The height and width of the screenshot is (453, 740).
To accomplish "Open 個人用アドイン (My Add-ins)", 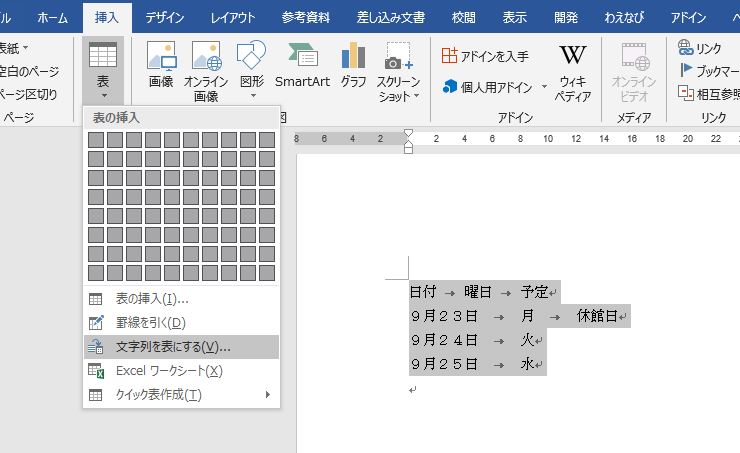I will 488,87.
